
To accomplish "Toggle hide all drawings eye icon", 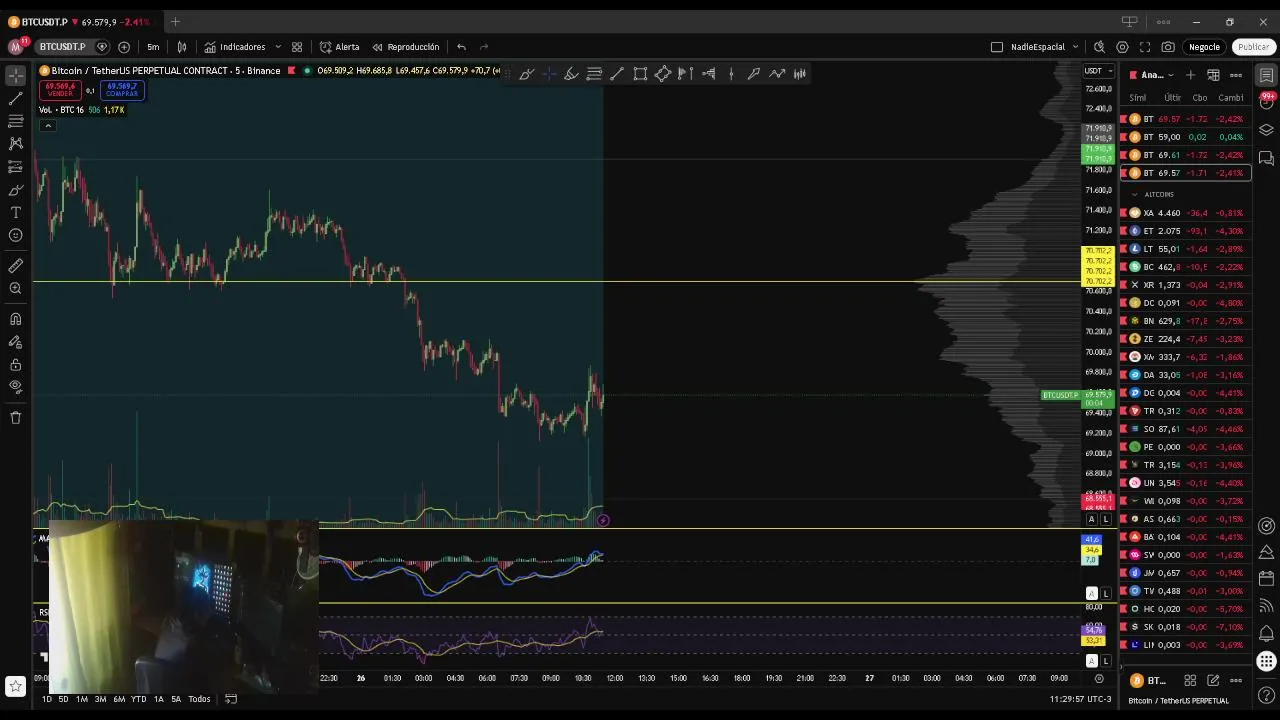I will [x=15, y=387].
